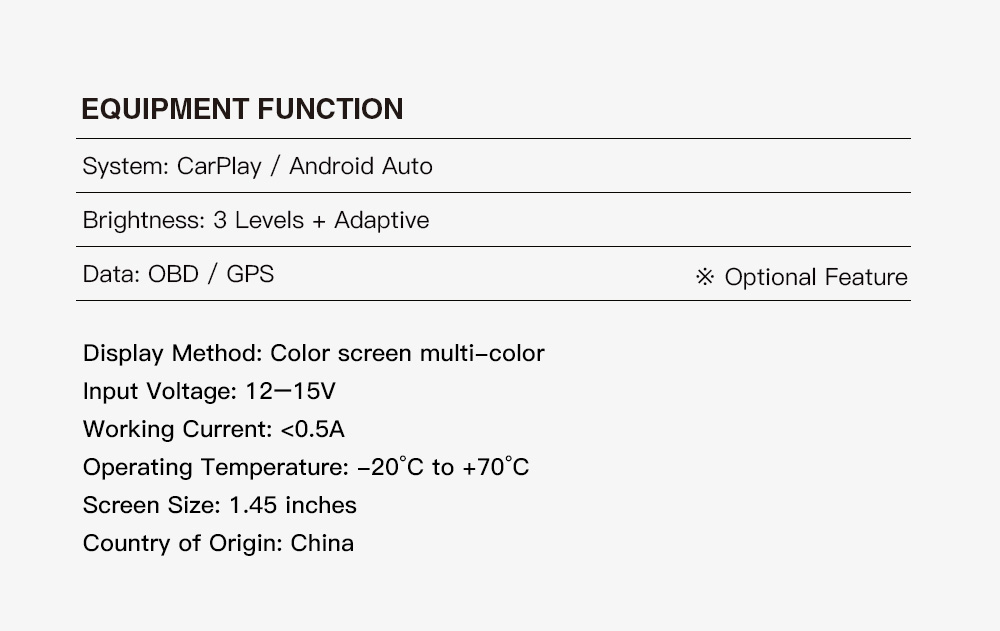Viewport: 1000px width, 631px height.
Task: Click GPS in the Data row
Action: [250, 274]
